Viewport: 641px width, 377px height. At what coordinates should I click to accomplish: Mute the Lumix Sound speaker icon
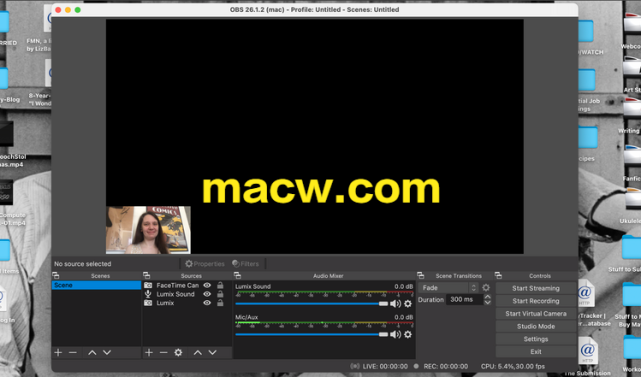click(395, 304)
